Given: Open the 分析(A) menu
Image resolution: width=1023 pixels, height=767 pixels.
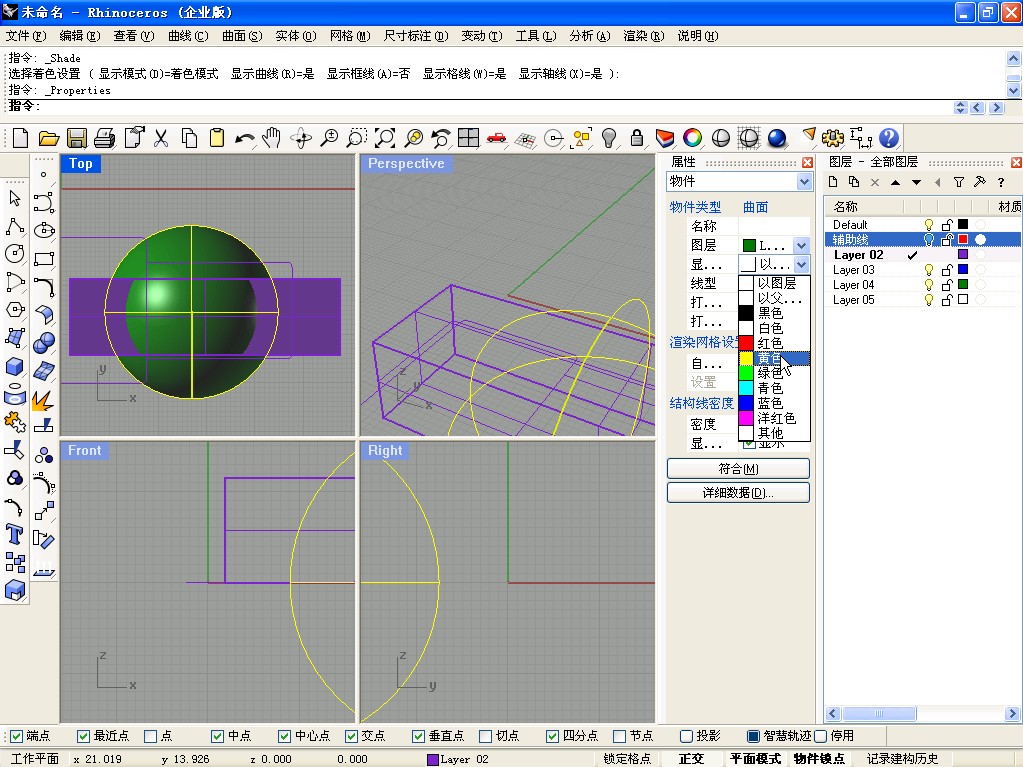Looking at the screenshot, I should point(589,36).
